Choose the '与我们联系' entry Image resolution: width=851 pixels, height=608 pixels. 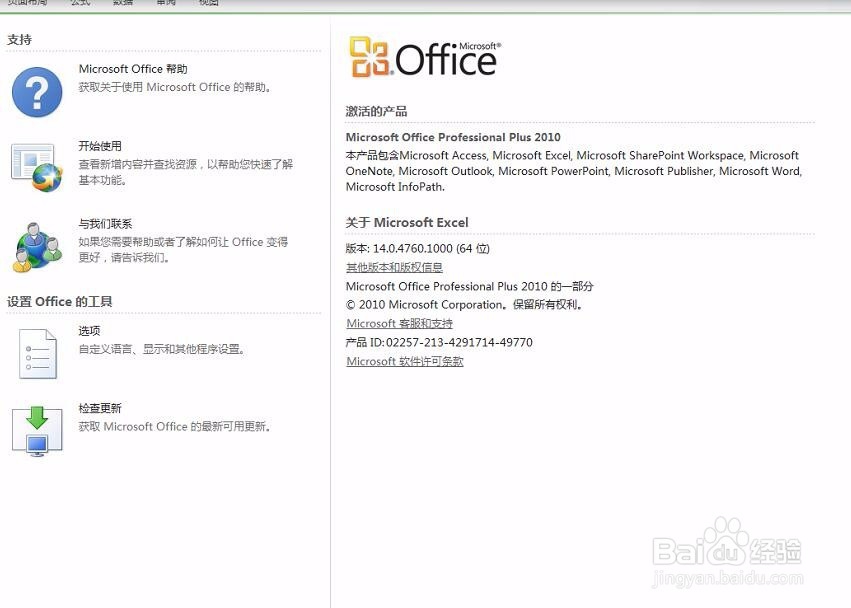[105, 224]
